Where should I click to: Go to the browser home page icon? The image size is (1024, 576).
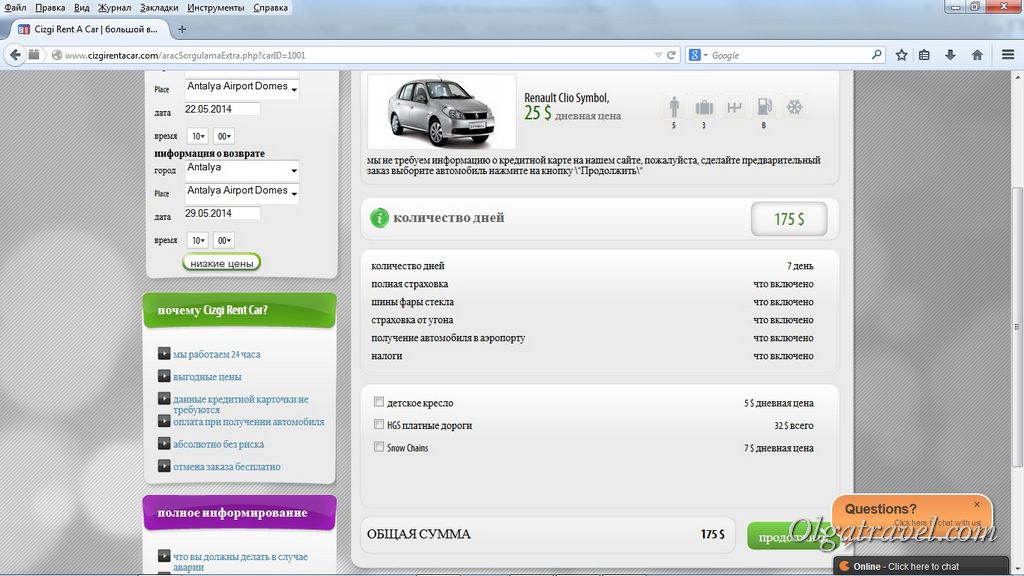(x=977, y=55)
